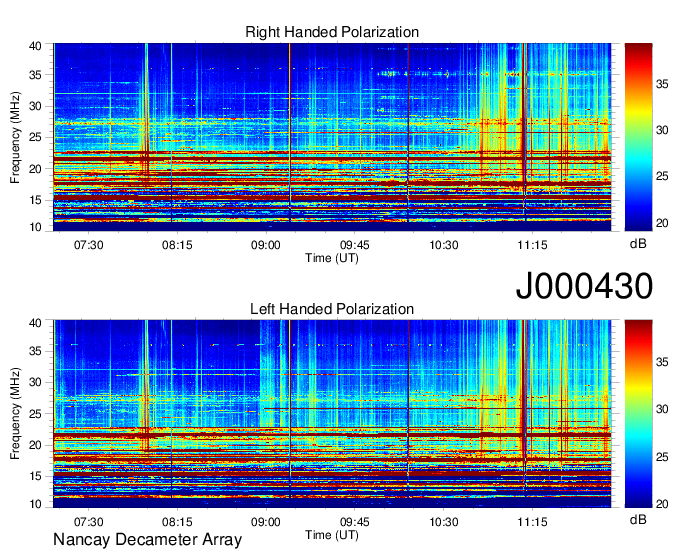This screenshot has height=552, width=680.
Task: Click the 25 dB label on lower colorbar
Action: click(662, 456)
